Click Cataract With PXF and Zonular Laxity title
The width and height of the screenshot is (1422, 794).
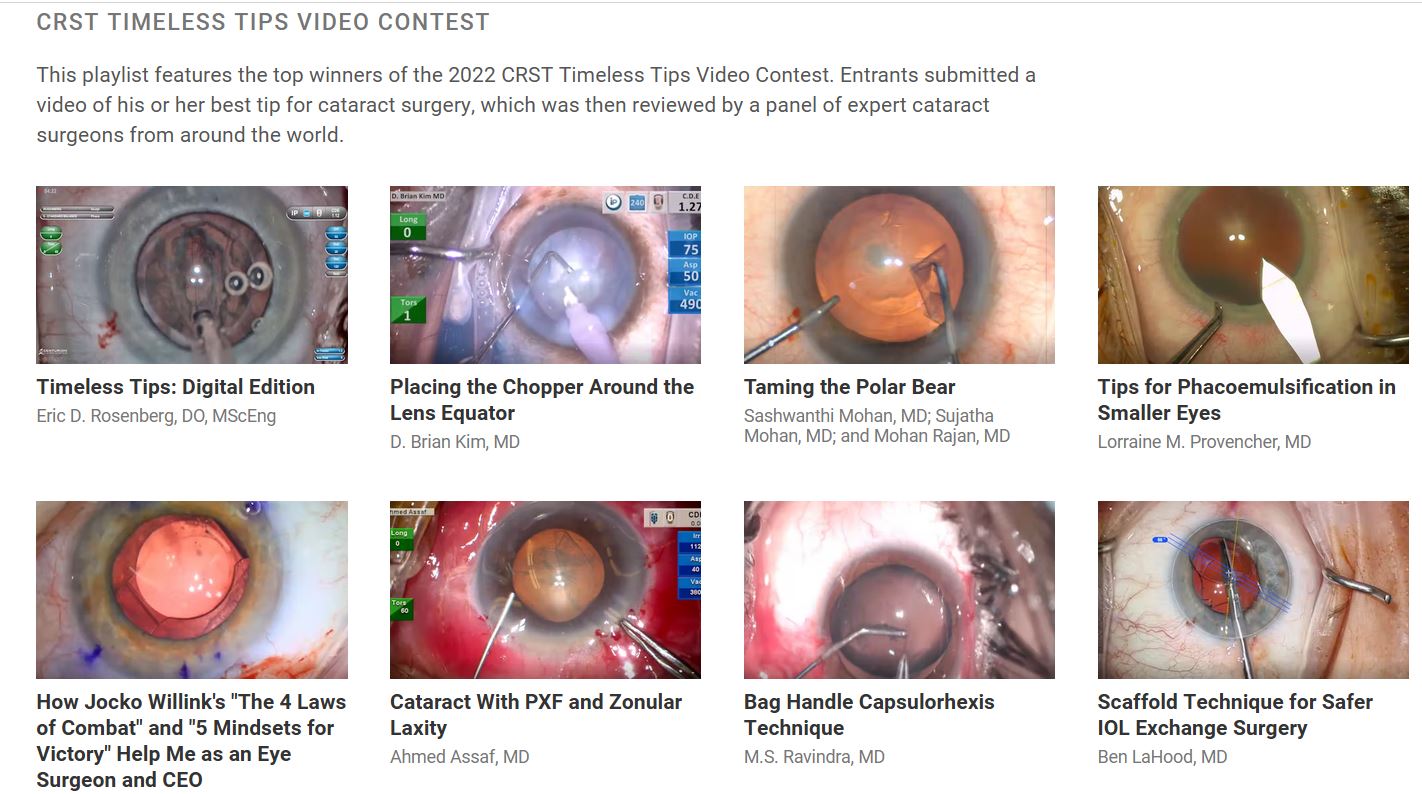(x=536, y=715)
